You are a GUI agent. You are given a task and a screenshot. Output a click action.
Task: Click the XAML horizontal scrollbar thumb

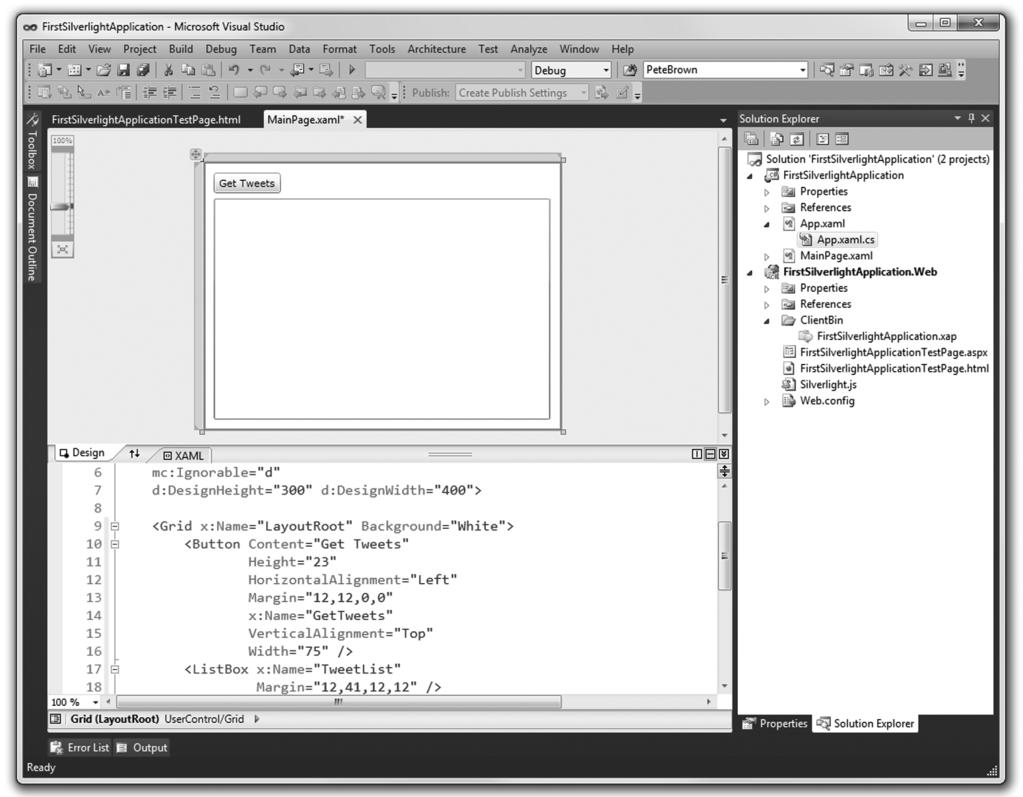coord(338,702)
